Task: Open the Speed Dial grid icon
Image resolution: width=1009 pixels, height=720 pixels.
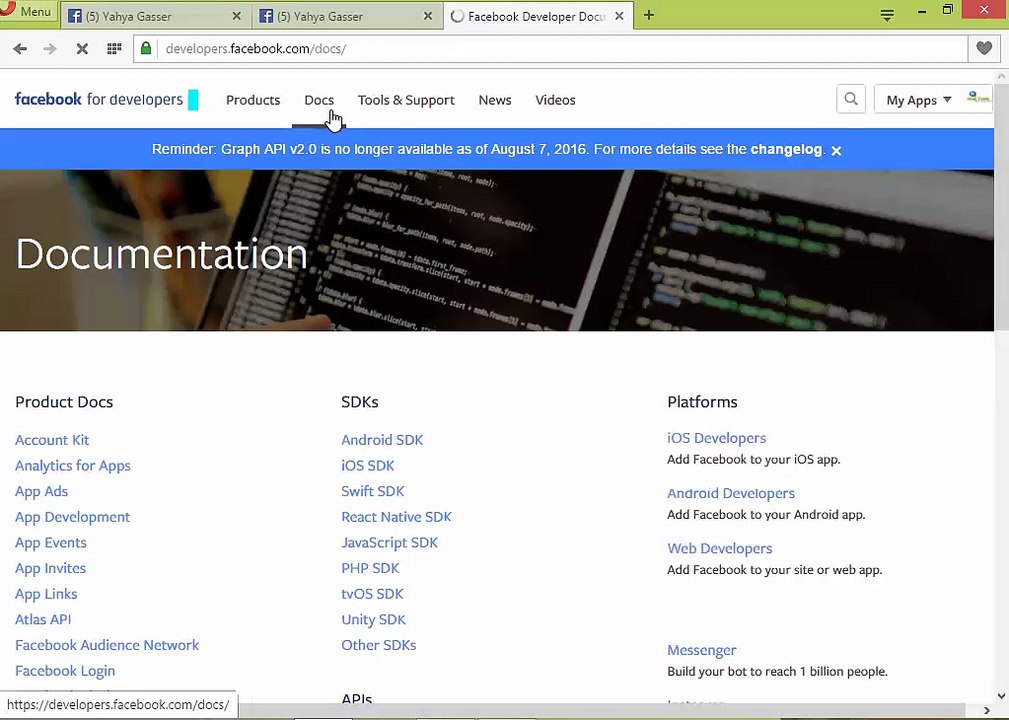Action: tap(114, 48)
